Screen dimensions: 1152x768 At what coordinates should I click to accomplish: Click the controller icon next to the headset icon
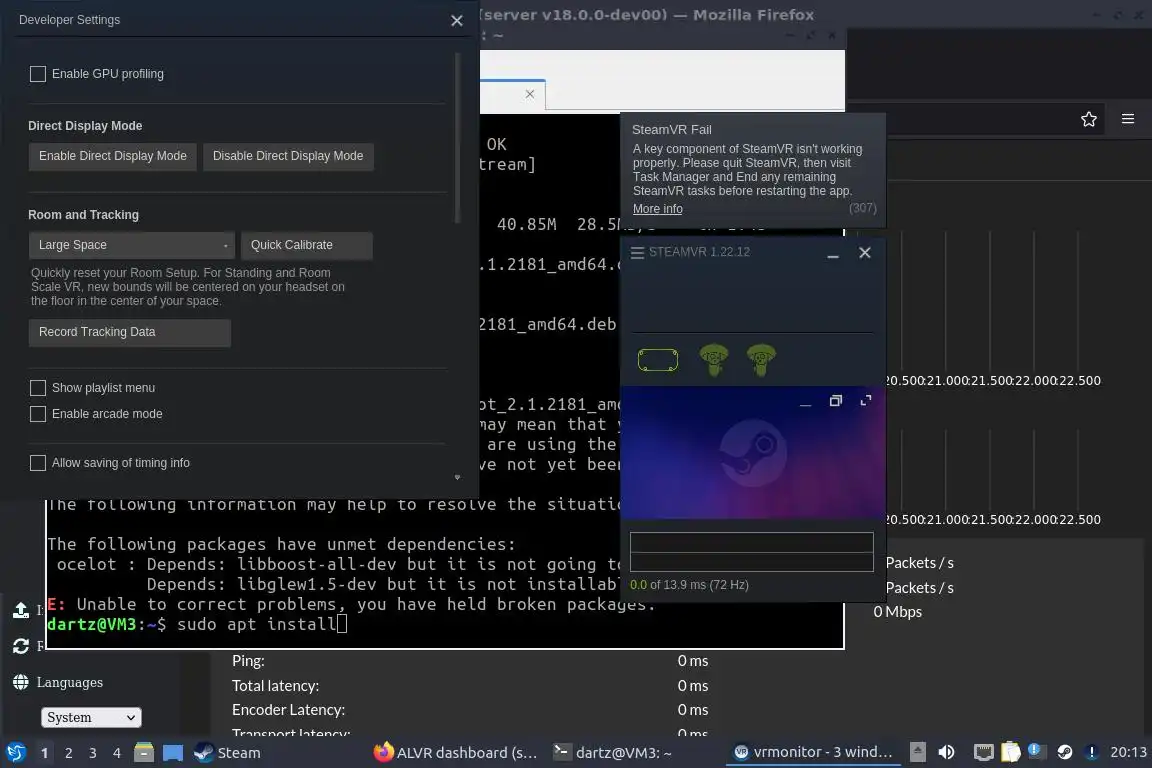[x=713, y=360]
